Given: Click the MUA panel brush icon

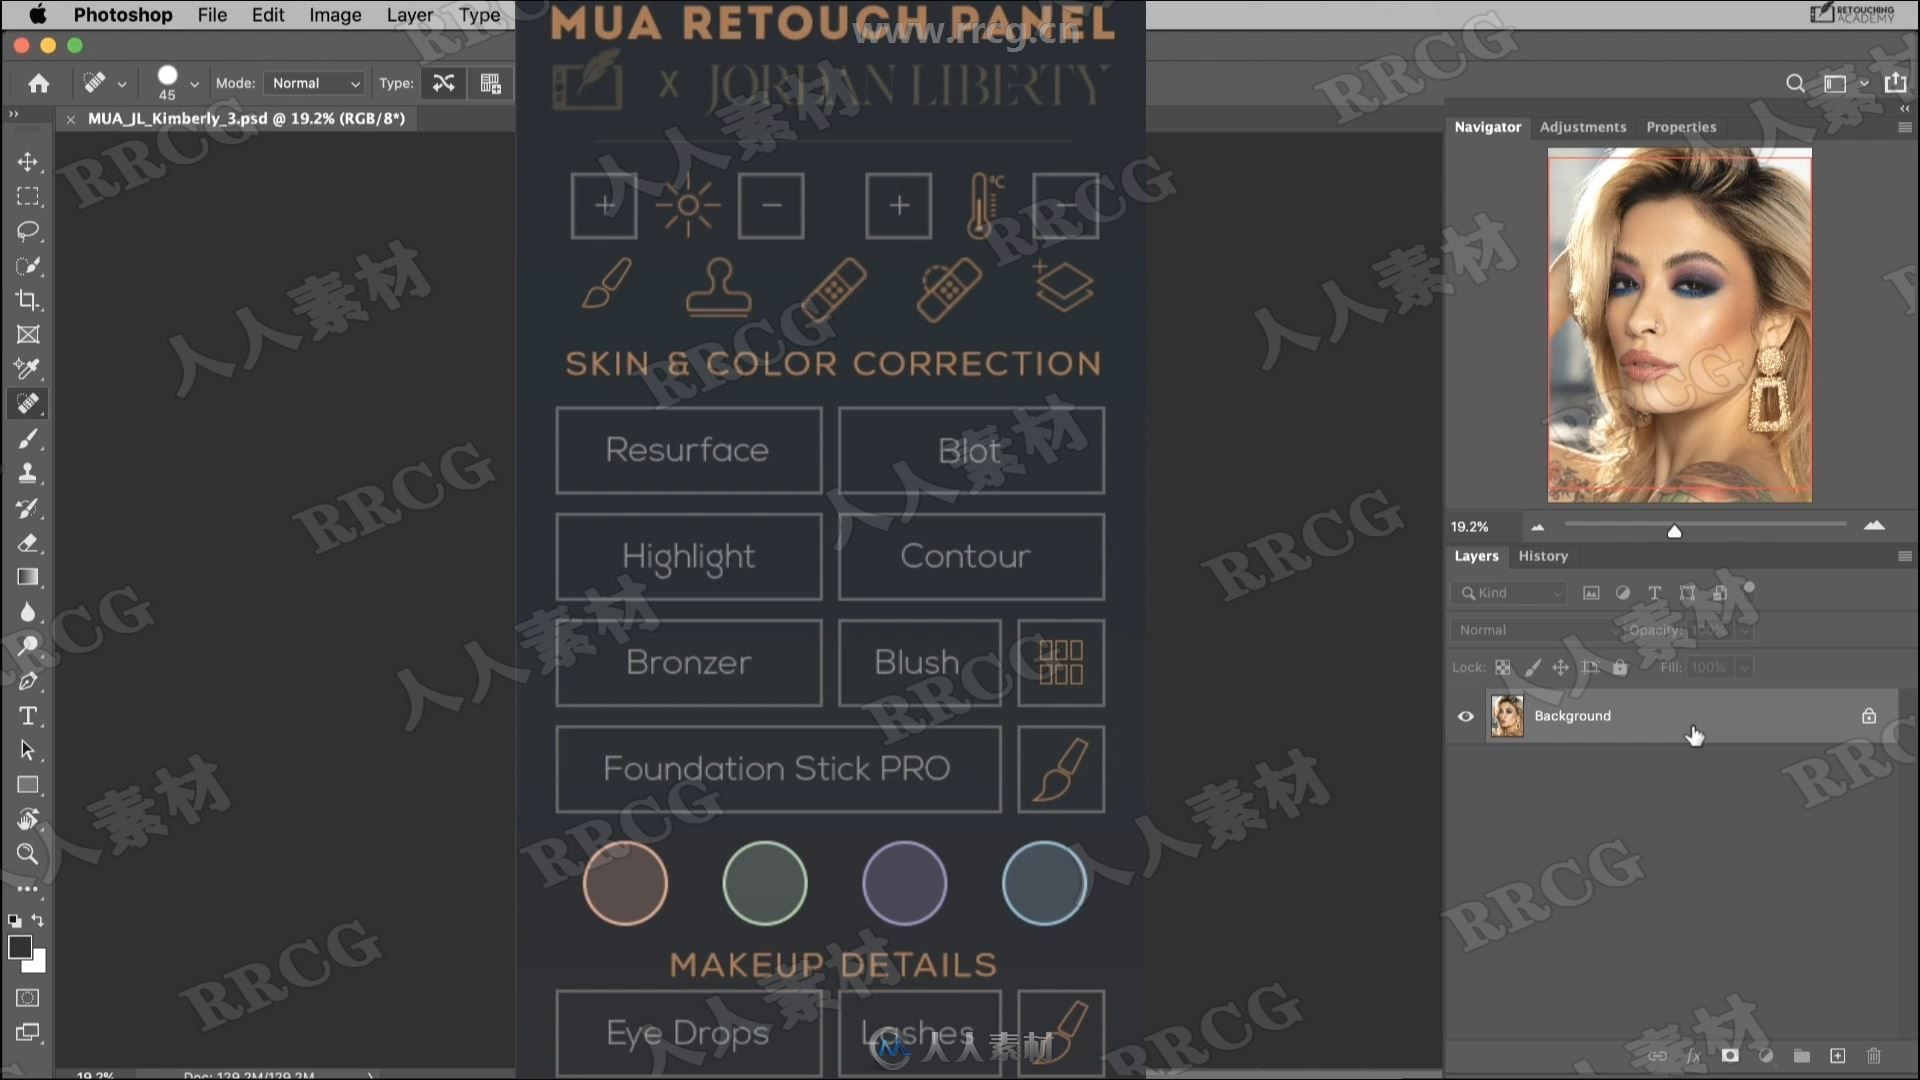Looking at the screenshot, I should (606, 285).
